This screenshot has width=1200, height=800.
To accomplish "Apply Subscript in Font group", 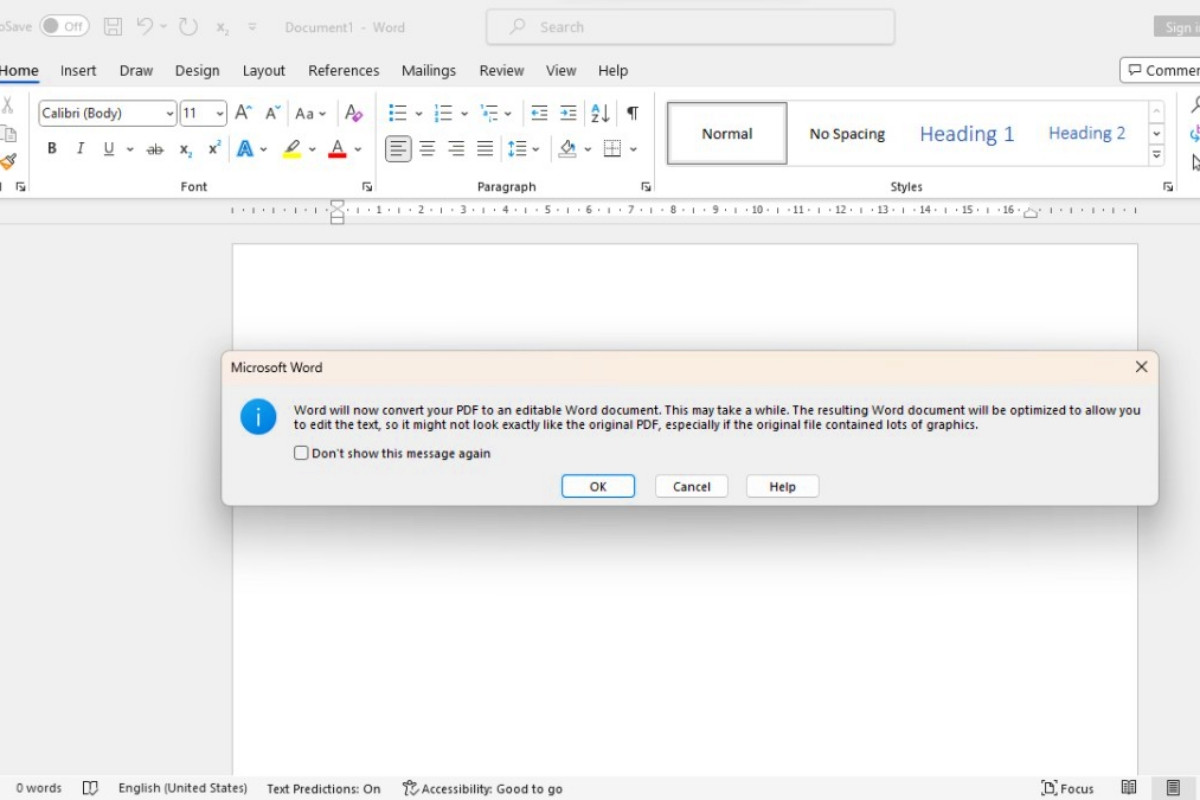I will click(x=185, y=149).
